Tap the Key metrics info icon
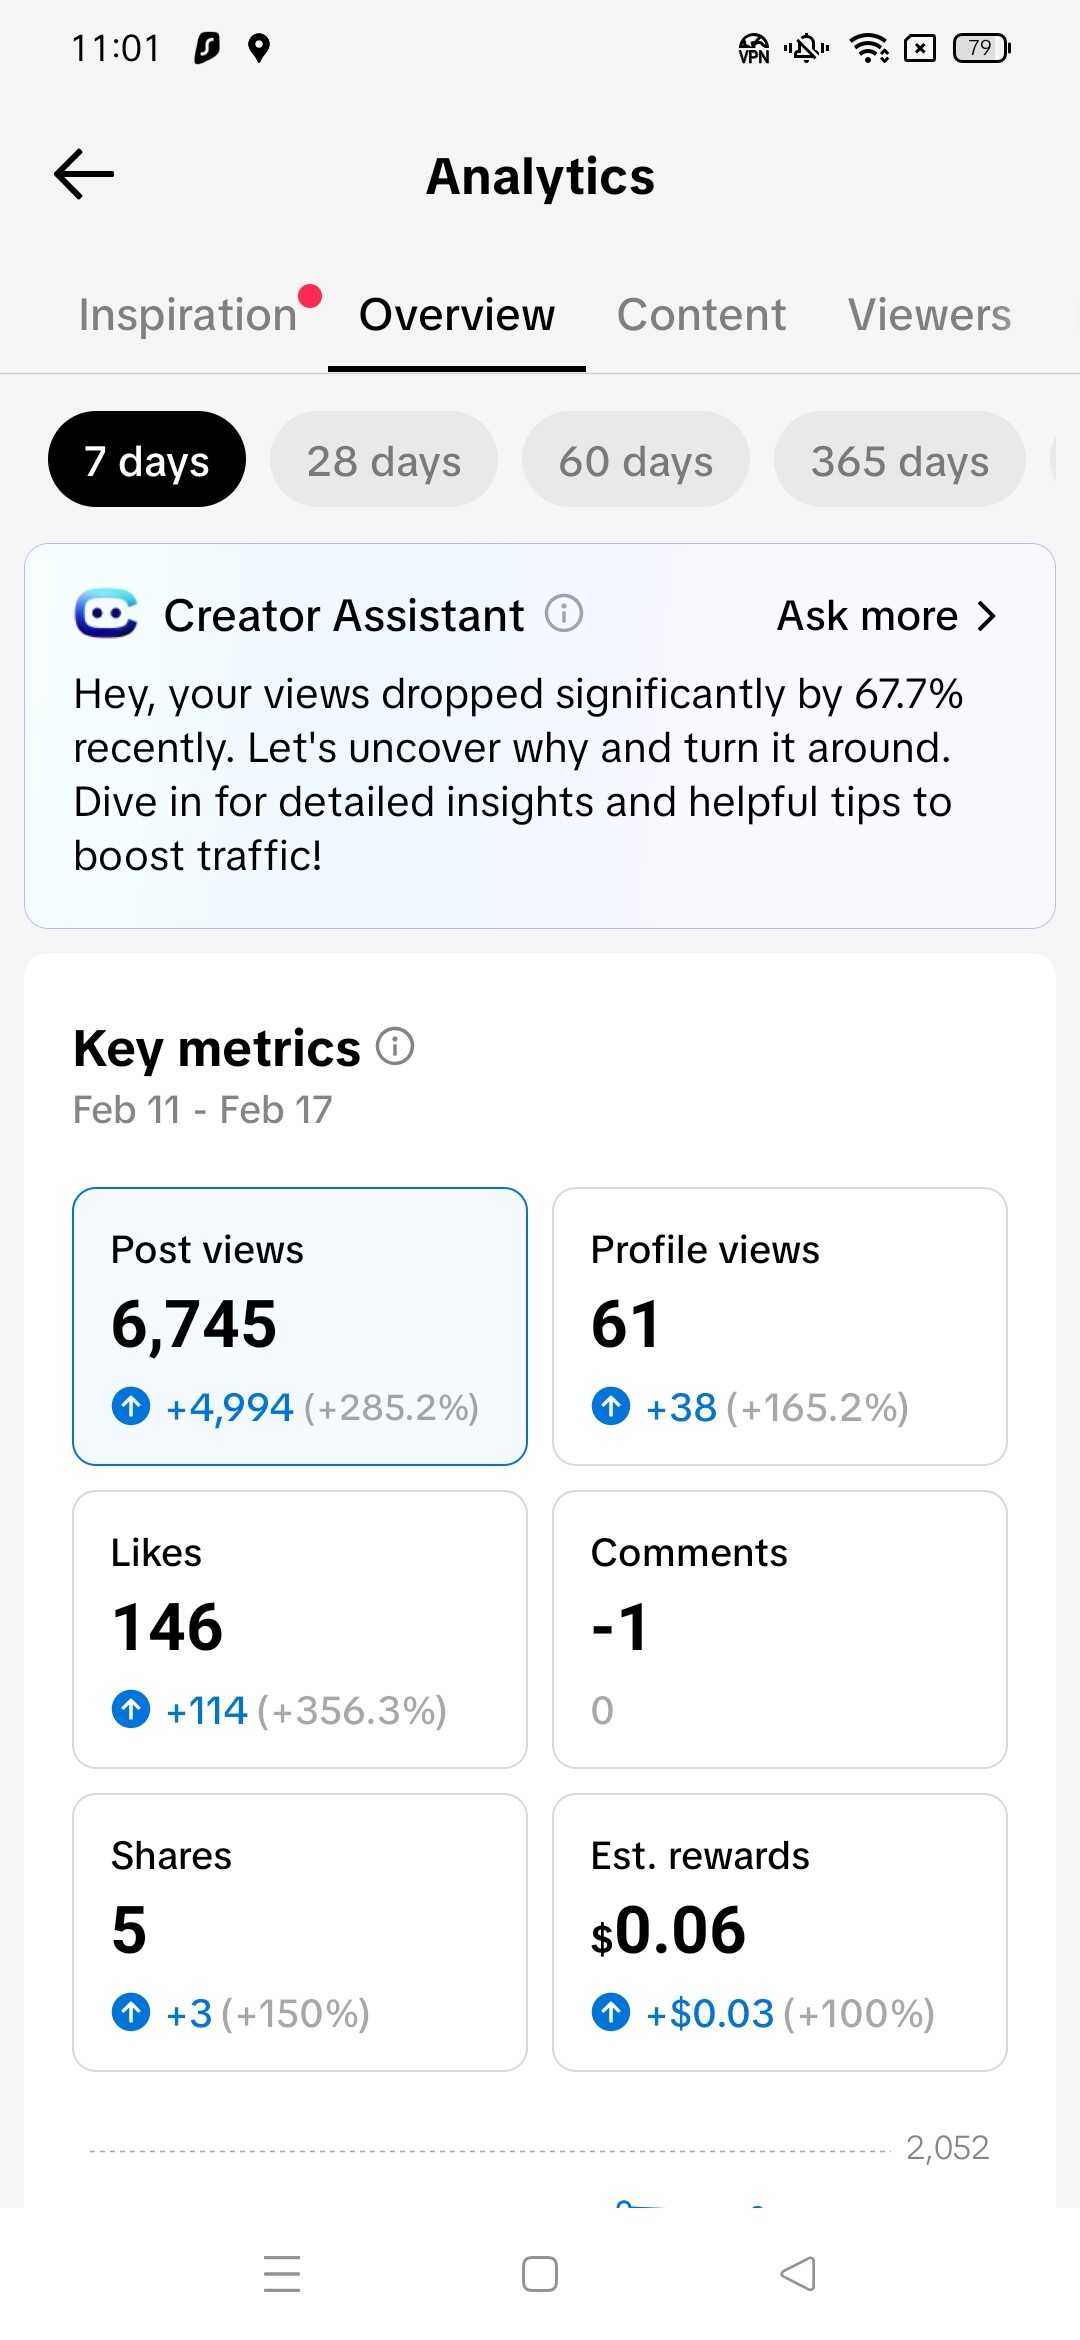Viewport: 1080px width, 2340px height. pyautogui.click(x=395, y=1047)
